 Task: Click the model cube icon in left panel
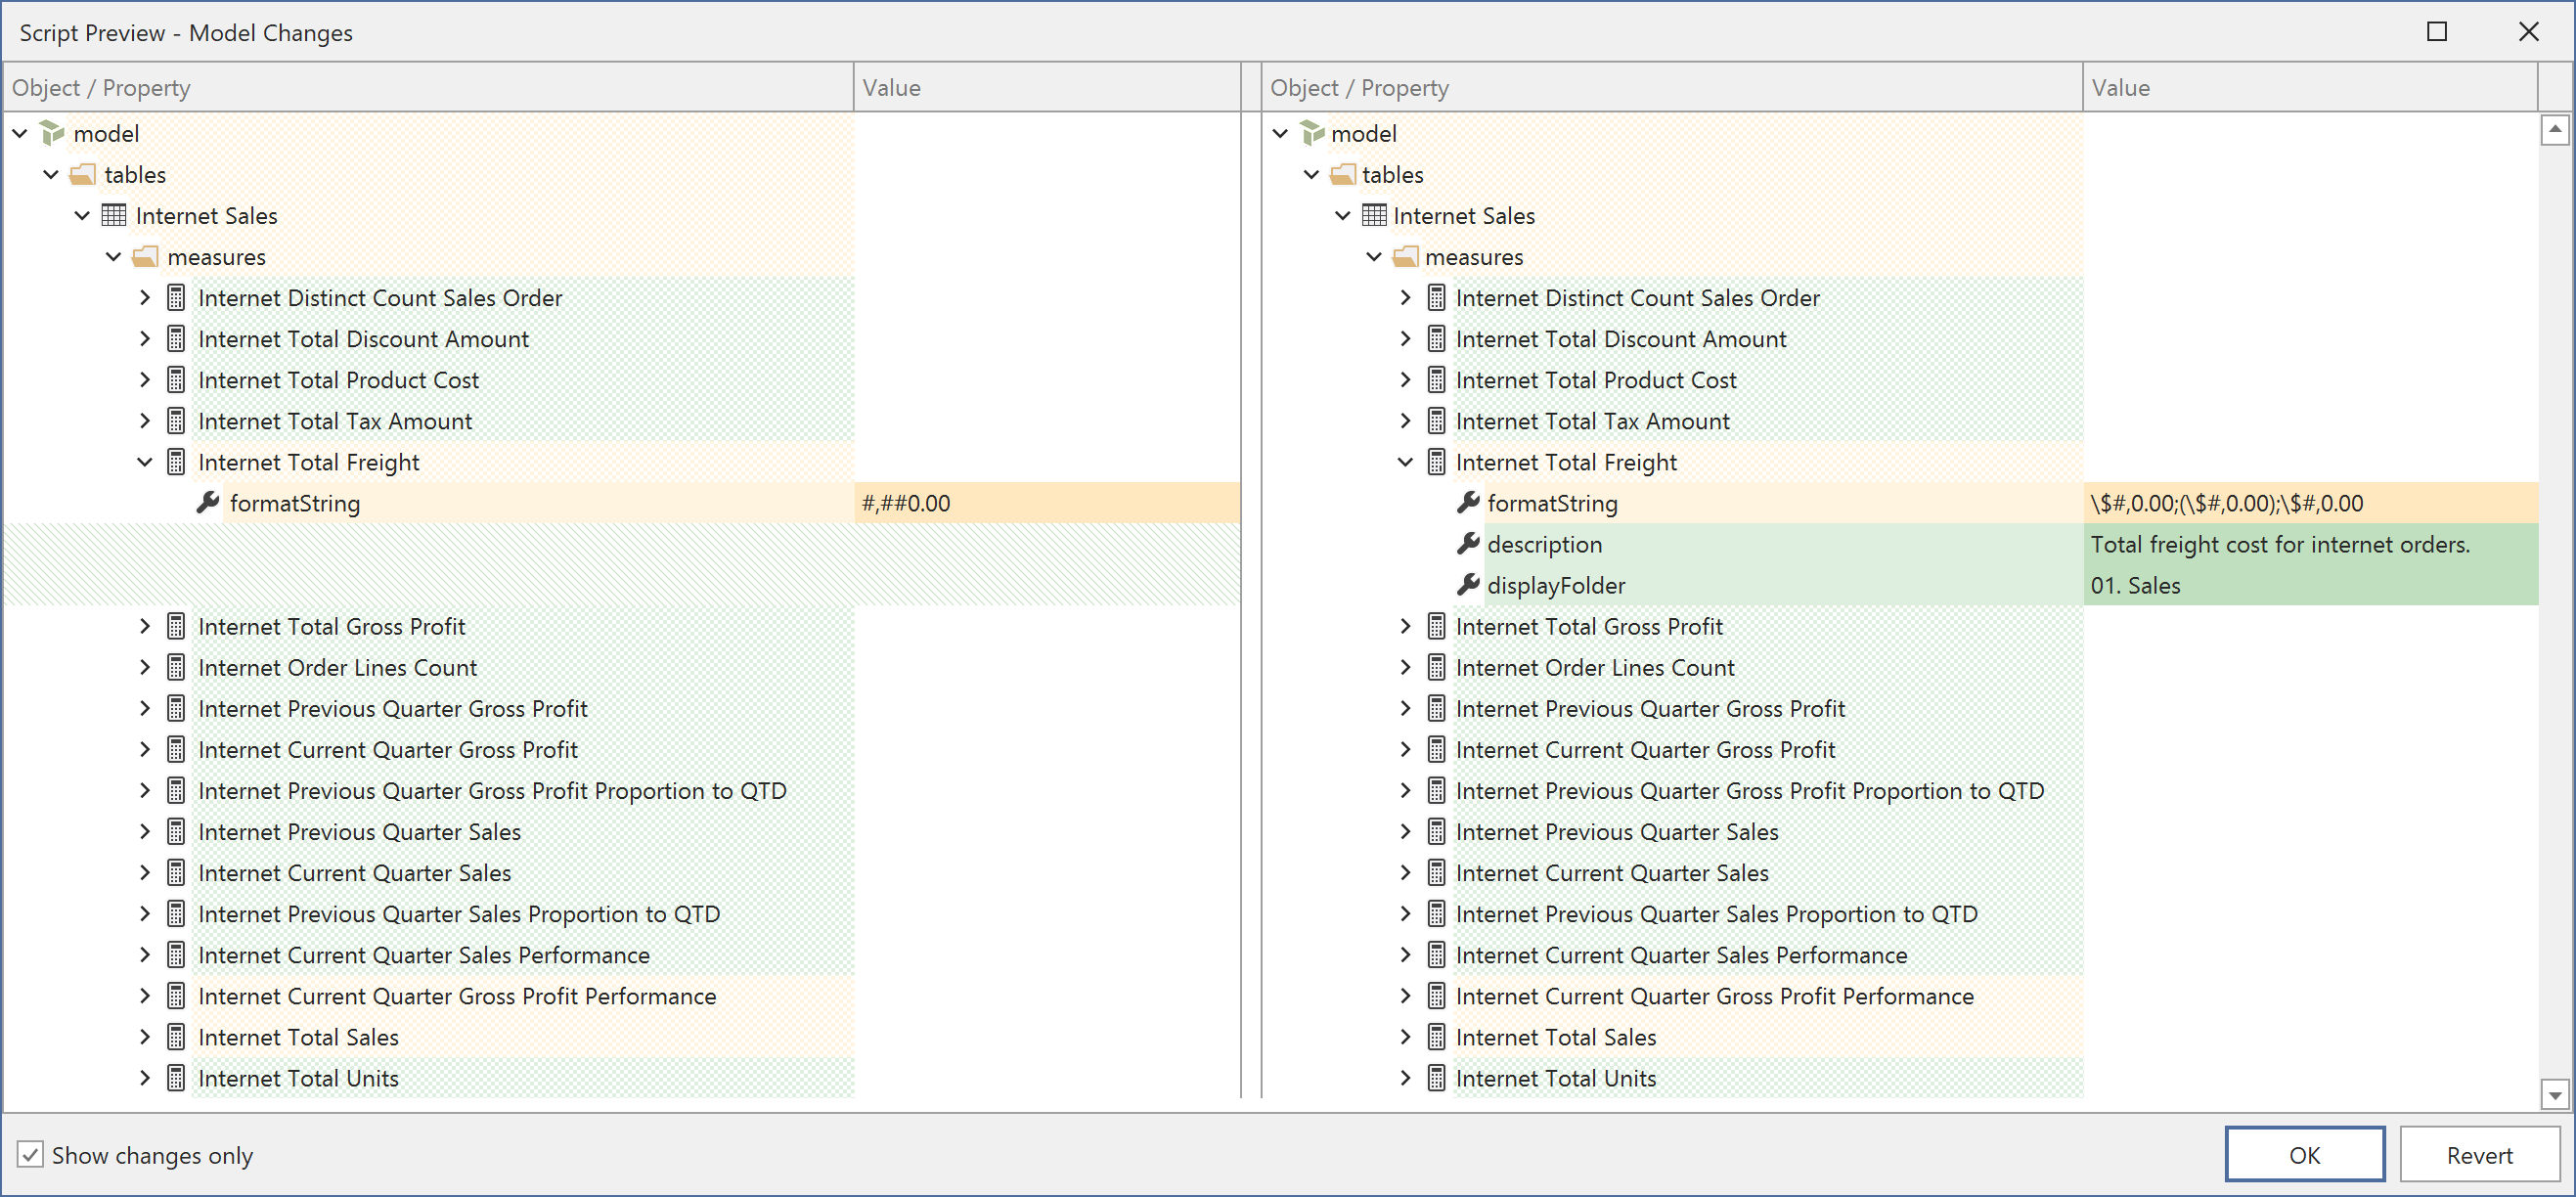(51, 133)
